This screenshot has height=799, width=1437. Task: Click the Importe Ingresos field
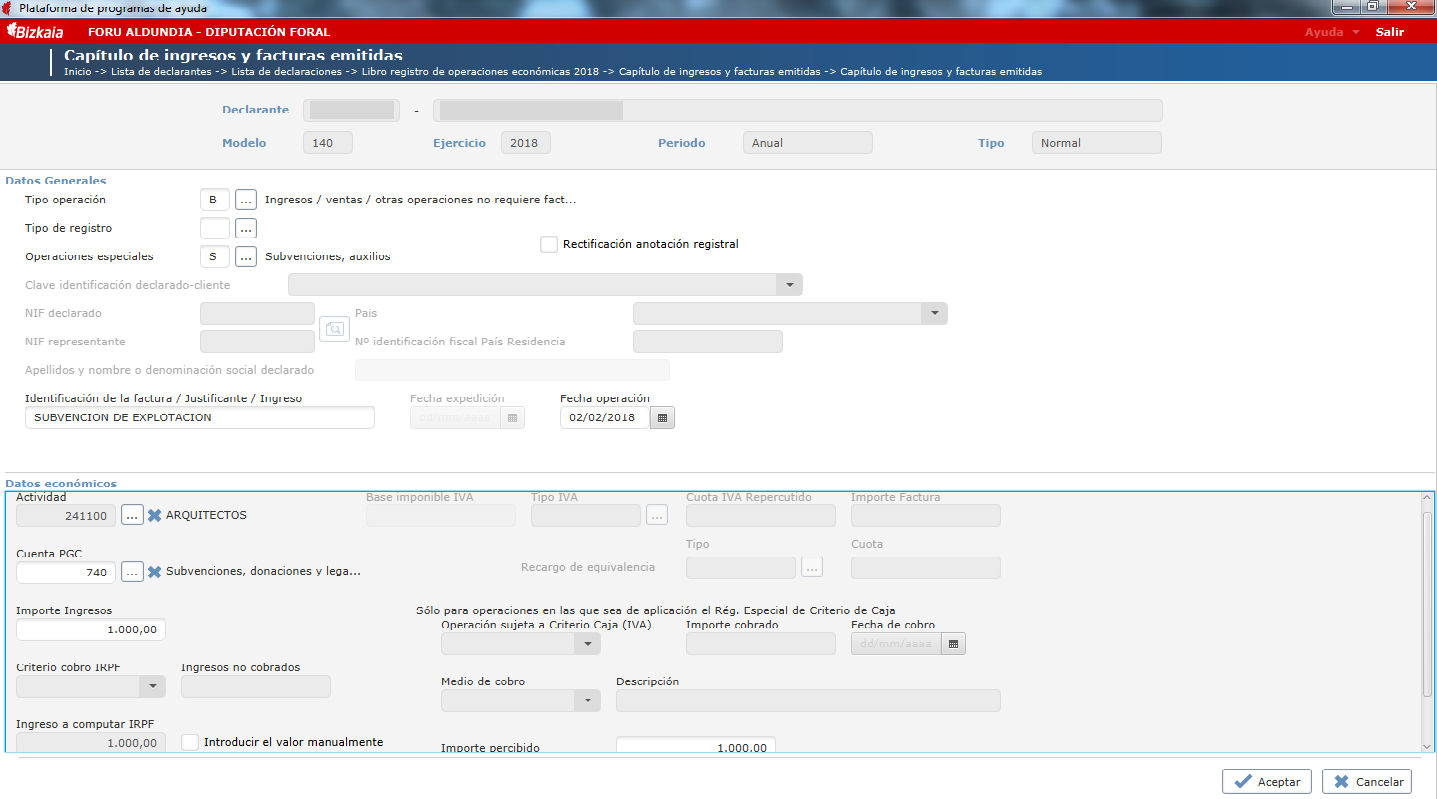click(91, 630)
